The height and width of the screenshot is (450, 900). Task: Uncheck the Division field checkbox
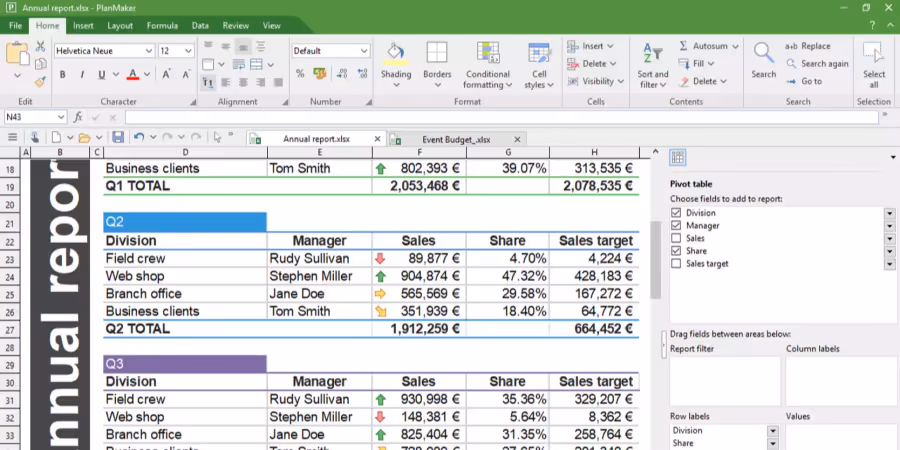(x=676, y=213)
